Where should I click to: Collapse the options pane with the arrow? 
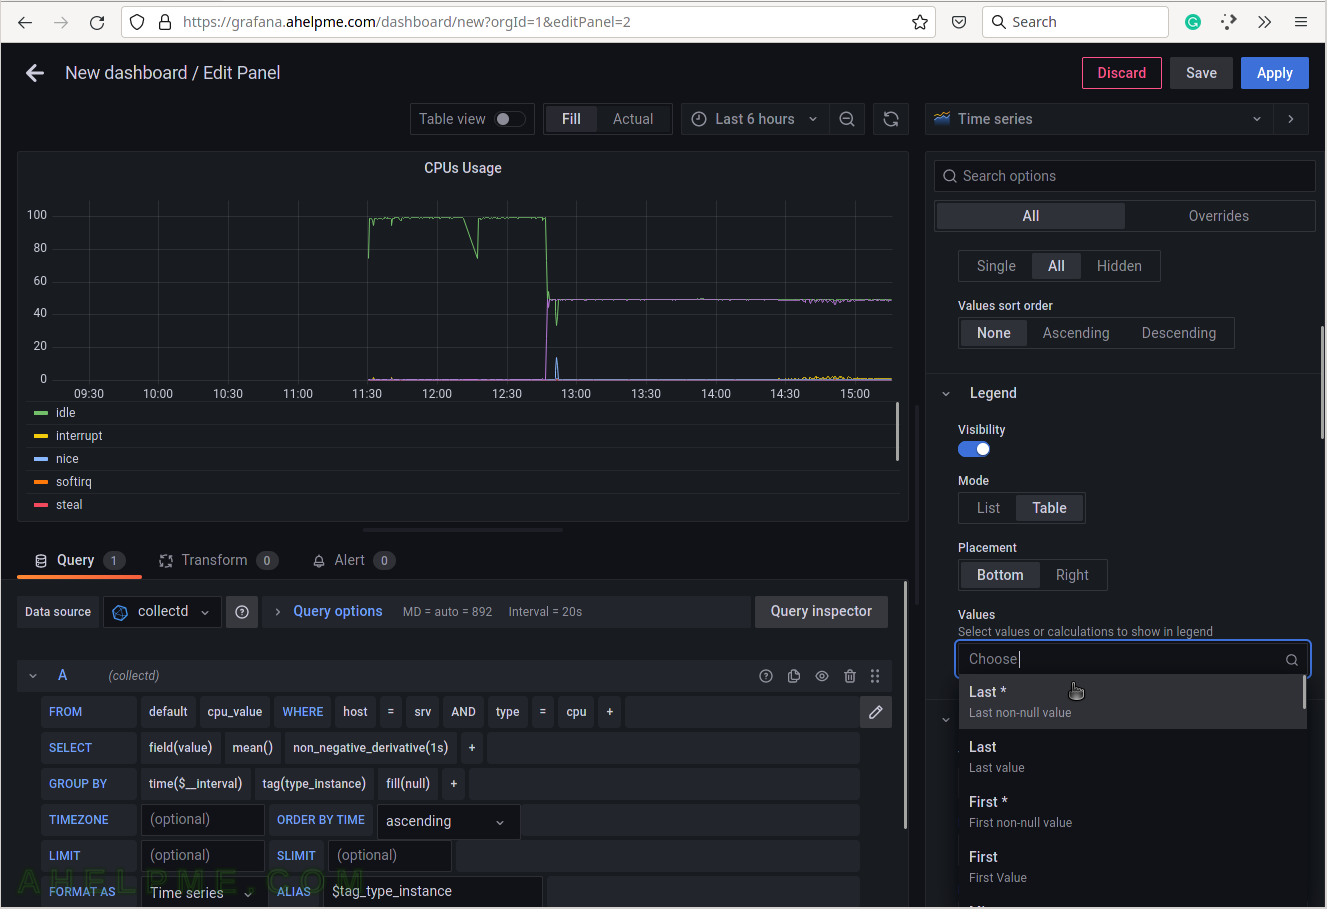(1291, 119)
